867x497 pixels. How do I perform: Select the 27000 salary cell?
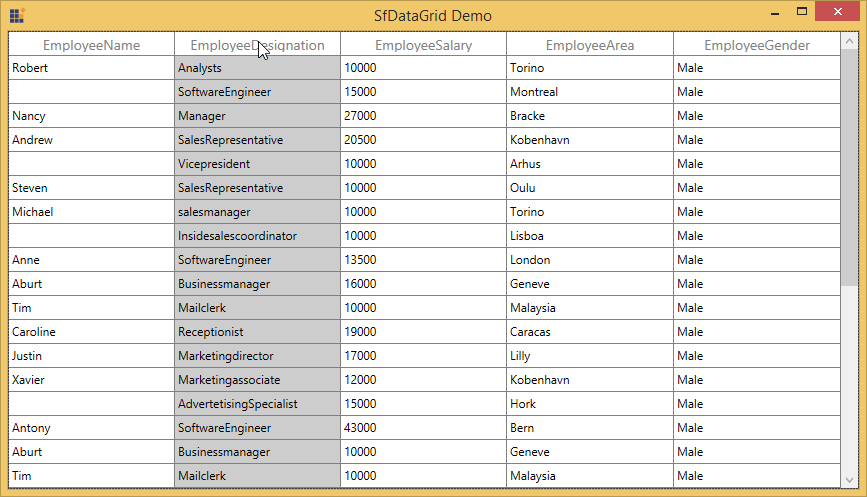423,116
